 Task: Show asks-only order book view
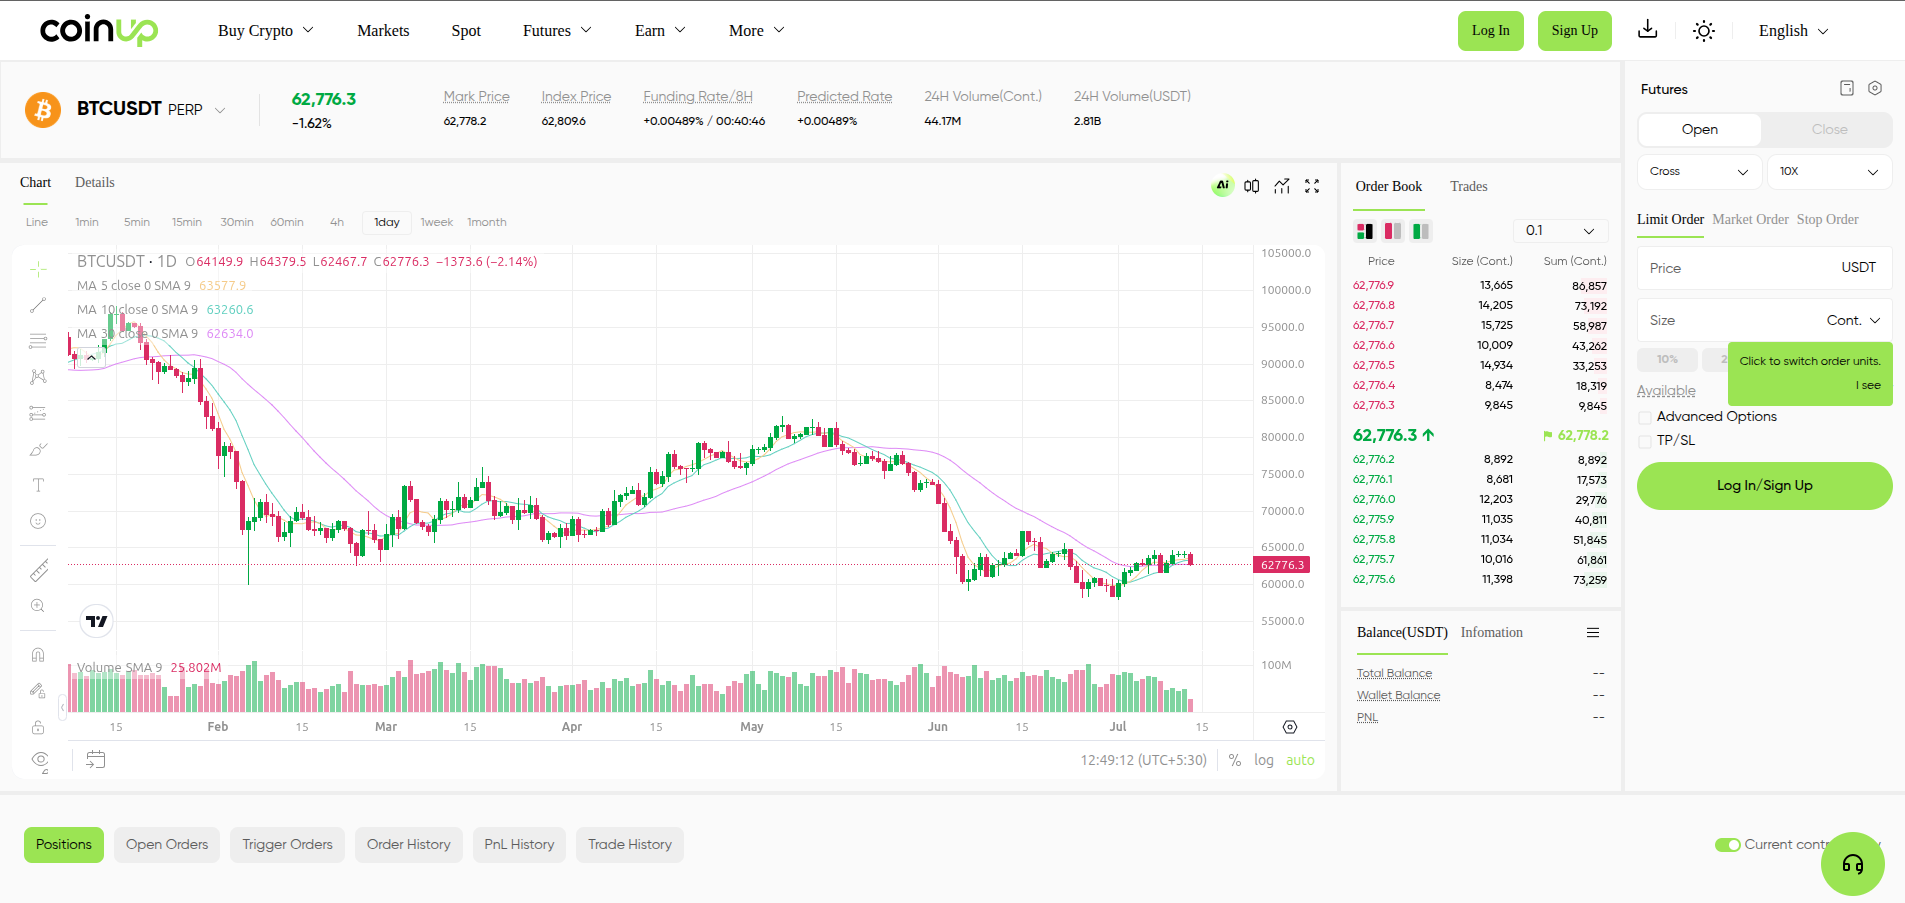pos(1392,231)
